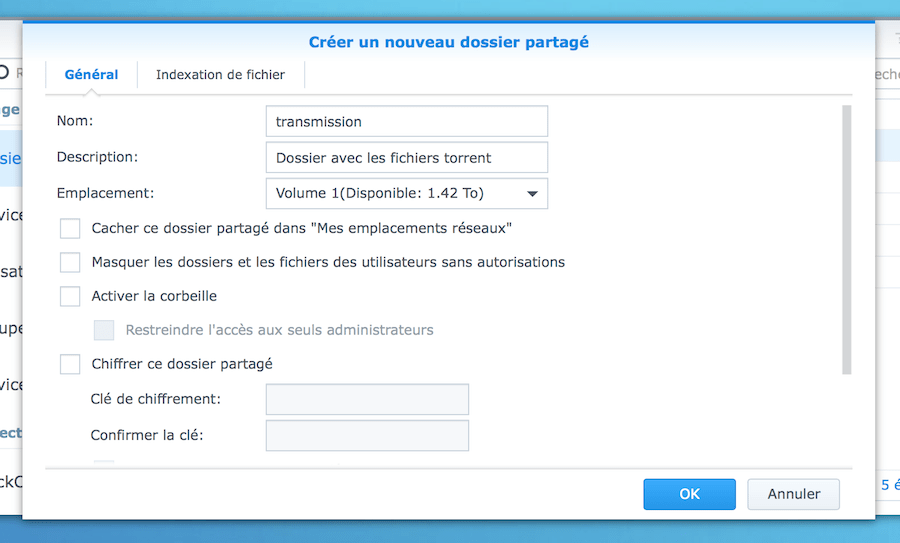Enable Chiffrer ce dossier partagé checkbox

pos(70,365)
